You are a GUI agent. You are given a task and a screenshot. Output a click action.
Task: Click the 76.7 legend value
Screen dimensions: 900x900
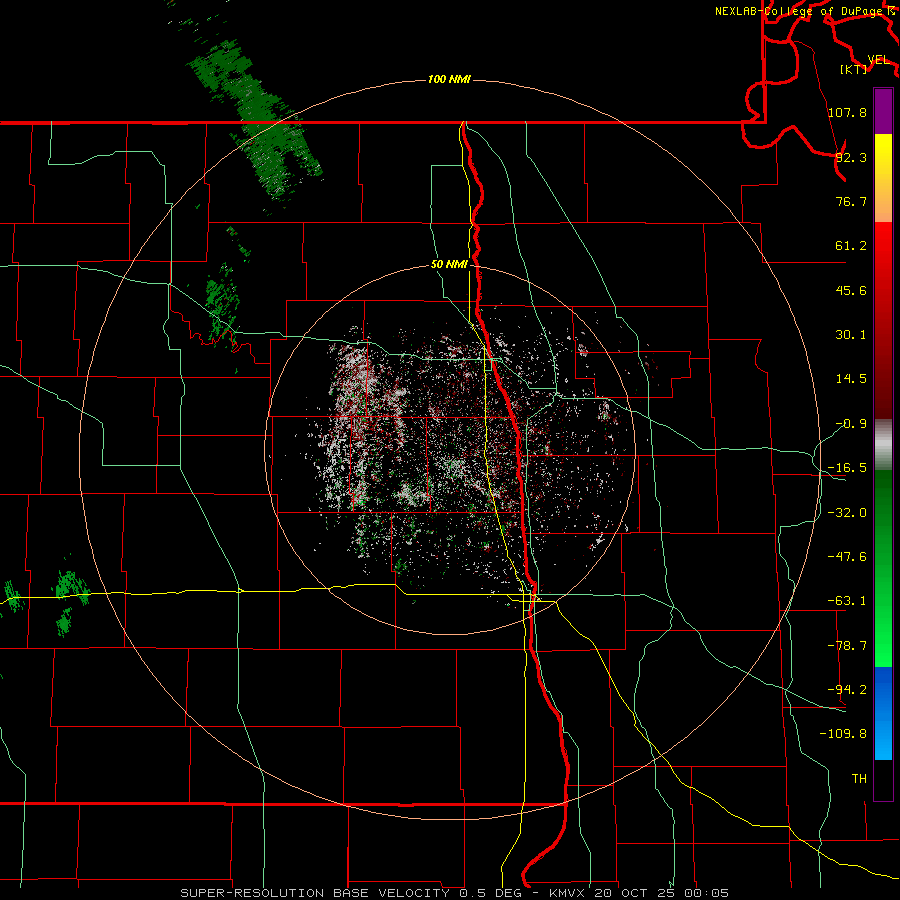point(851,201)
